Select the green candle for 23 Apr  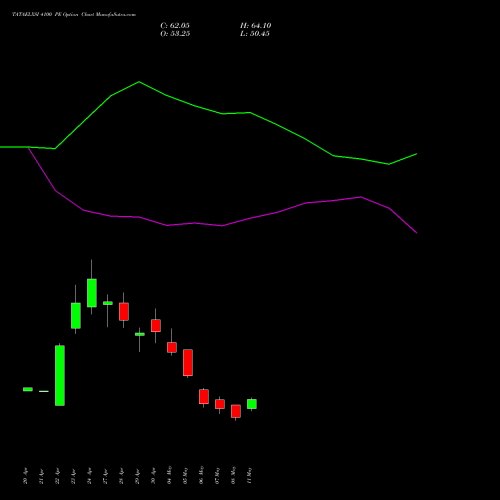tap(76, 315)
